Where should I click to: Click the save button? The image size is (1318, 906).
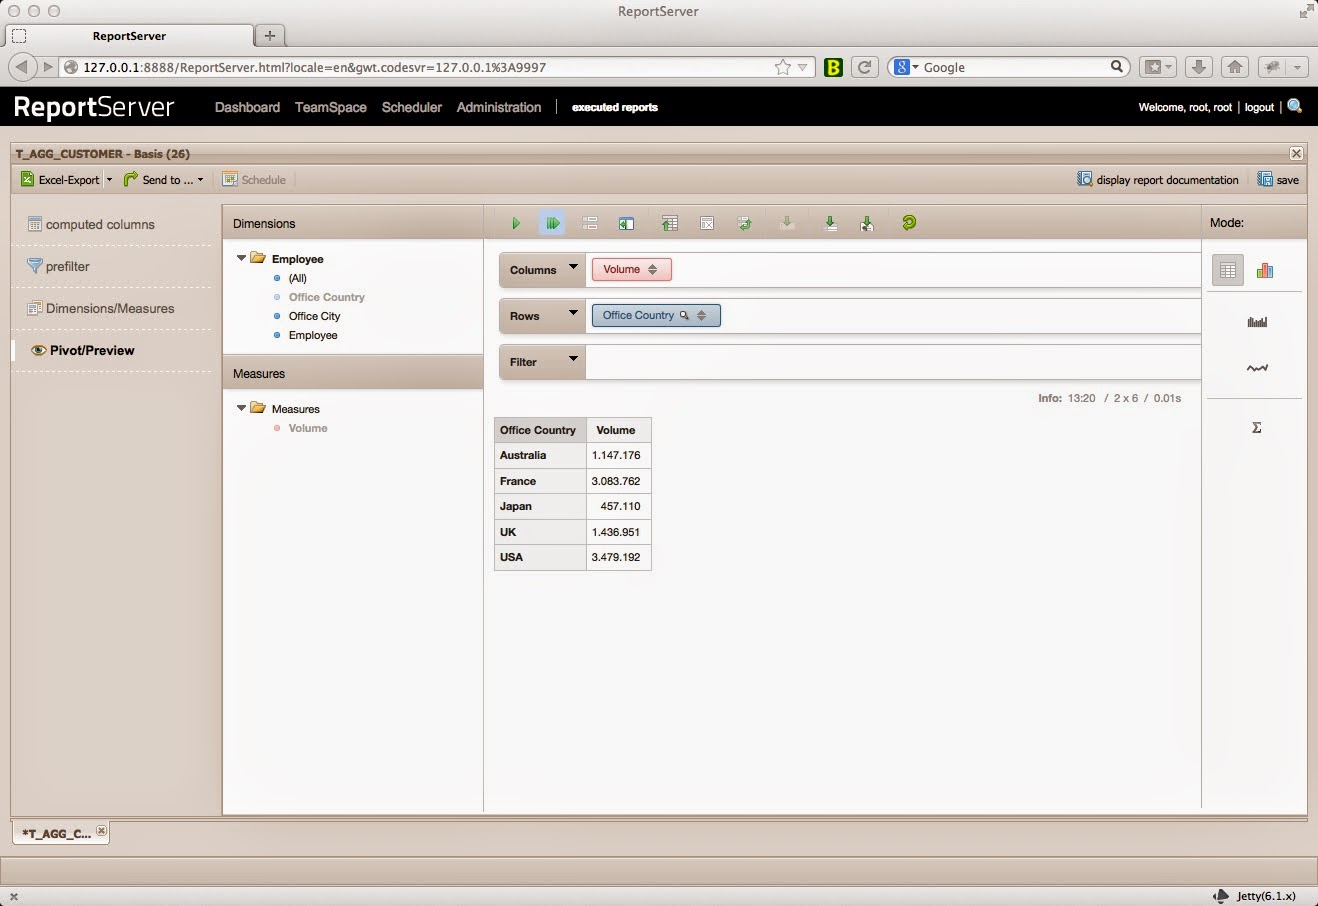click(x=1278, y=180)
